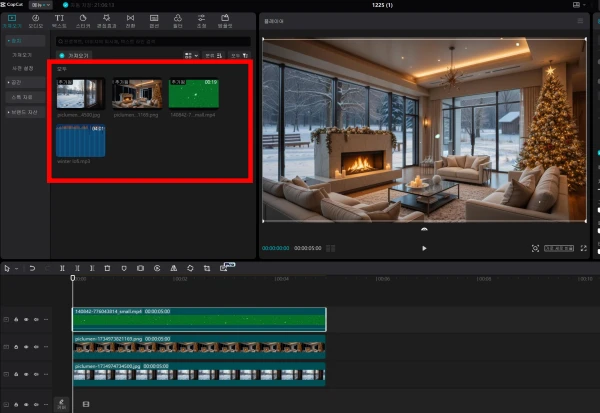The width and height of the screenshot is (600, 413).
Task: Hide the living room png track
Action: click(26, 347)
